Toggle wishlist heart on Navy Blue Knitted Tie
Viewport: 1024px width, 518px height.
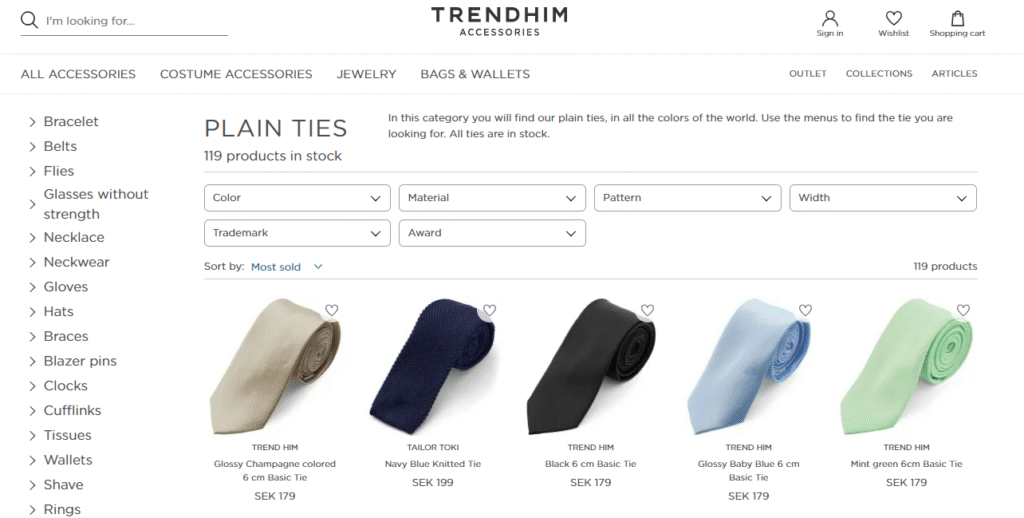pyautogui.click(x=489, y=310)
